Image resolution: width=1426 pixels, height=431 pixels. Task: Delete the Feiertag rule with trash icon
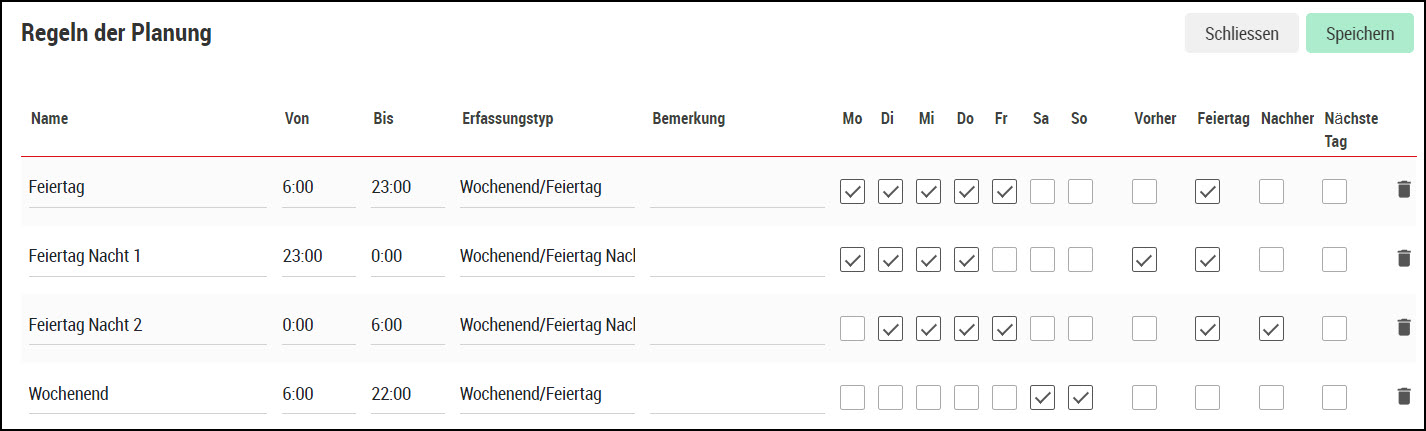pos(1403,188)
